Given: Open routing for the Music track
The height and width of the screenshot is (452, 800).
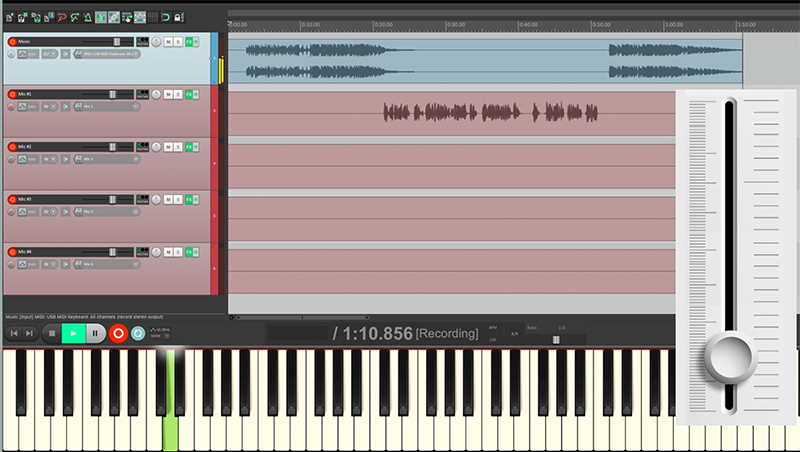Looking at the screenshot, I should tap(143, 41).
